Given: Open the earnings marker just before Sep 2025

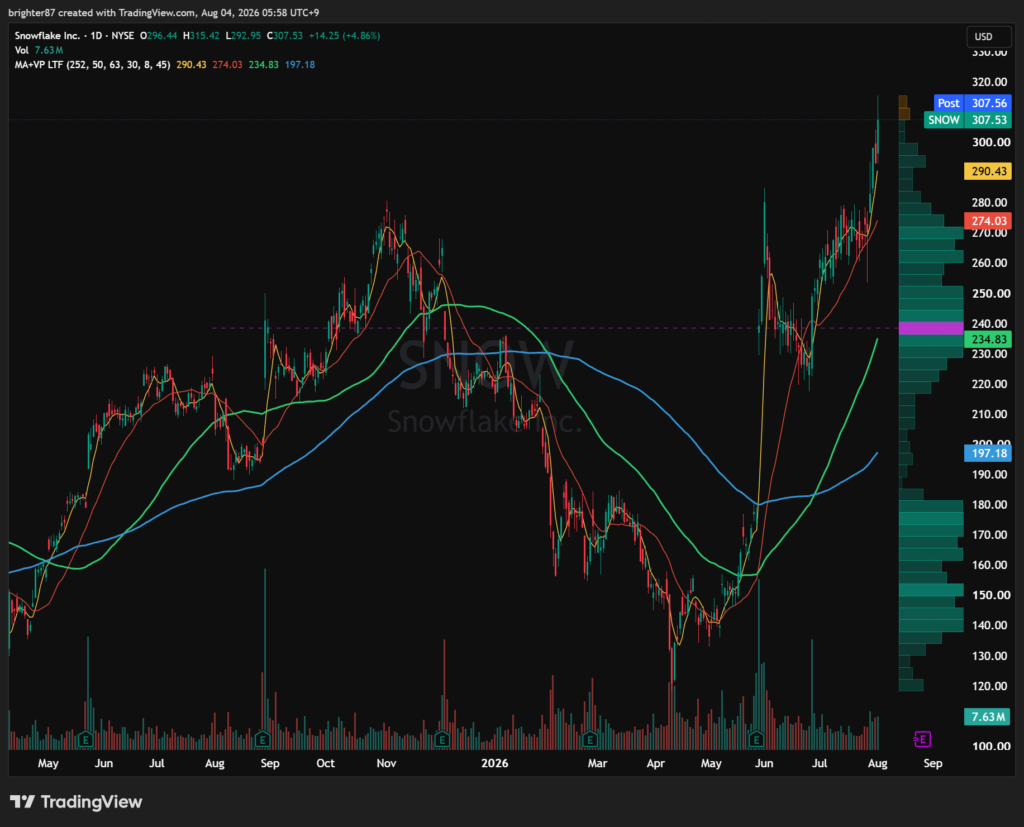Looking at the screenshot, I should point(263,739).
